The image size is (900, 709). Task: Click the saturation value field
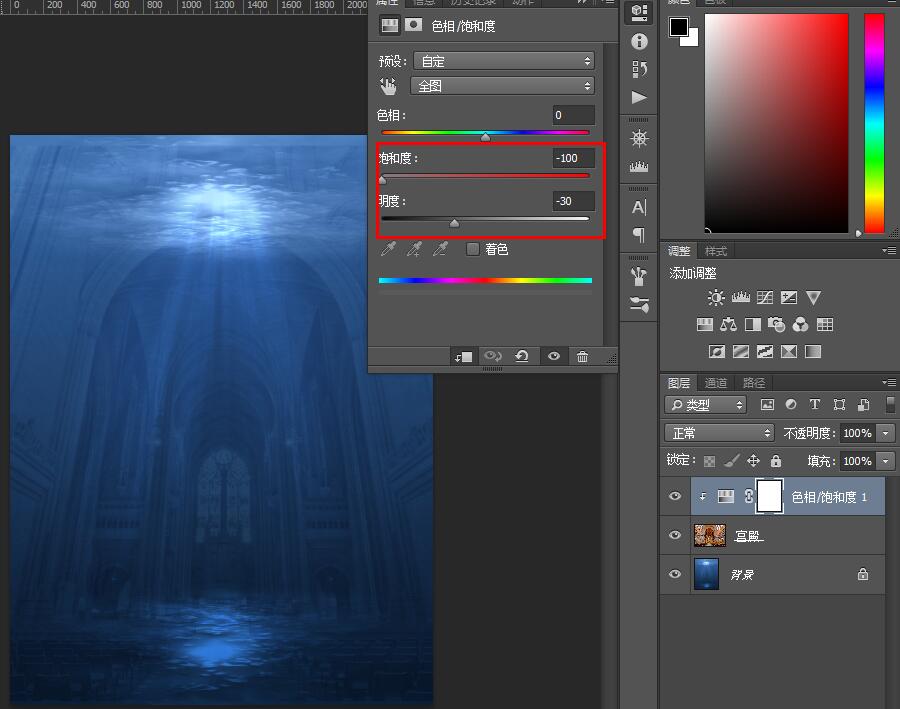coord(573,158)
